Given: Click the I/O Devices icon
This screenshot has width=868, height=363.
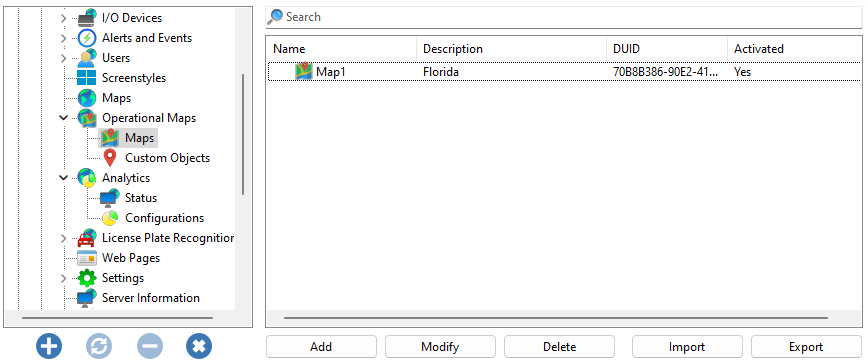Looking at the screenshot, I should [x=87, y=18].
